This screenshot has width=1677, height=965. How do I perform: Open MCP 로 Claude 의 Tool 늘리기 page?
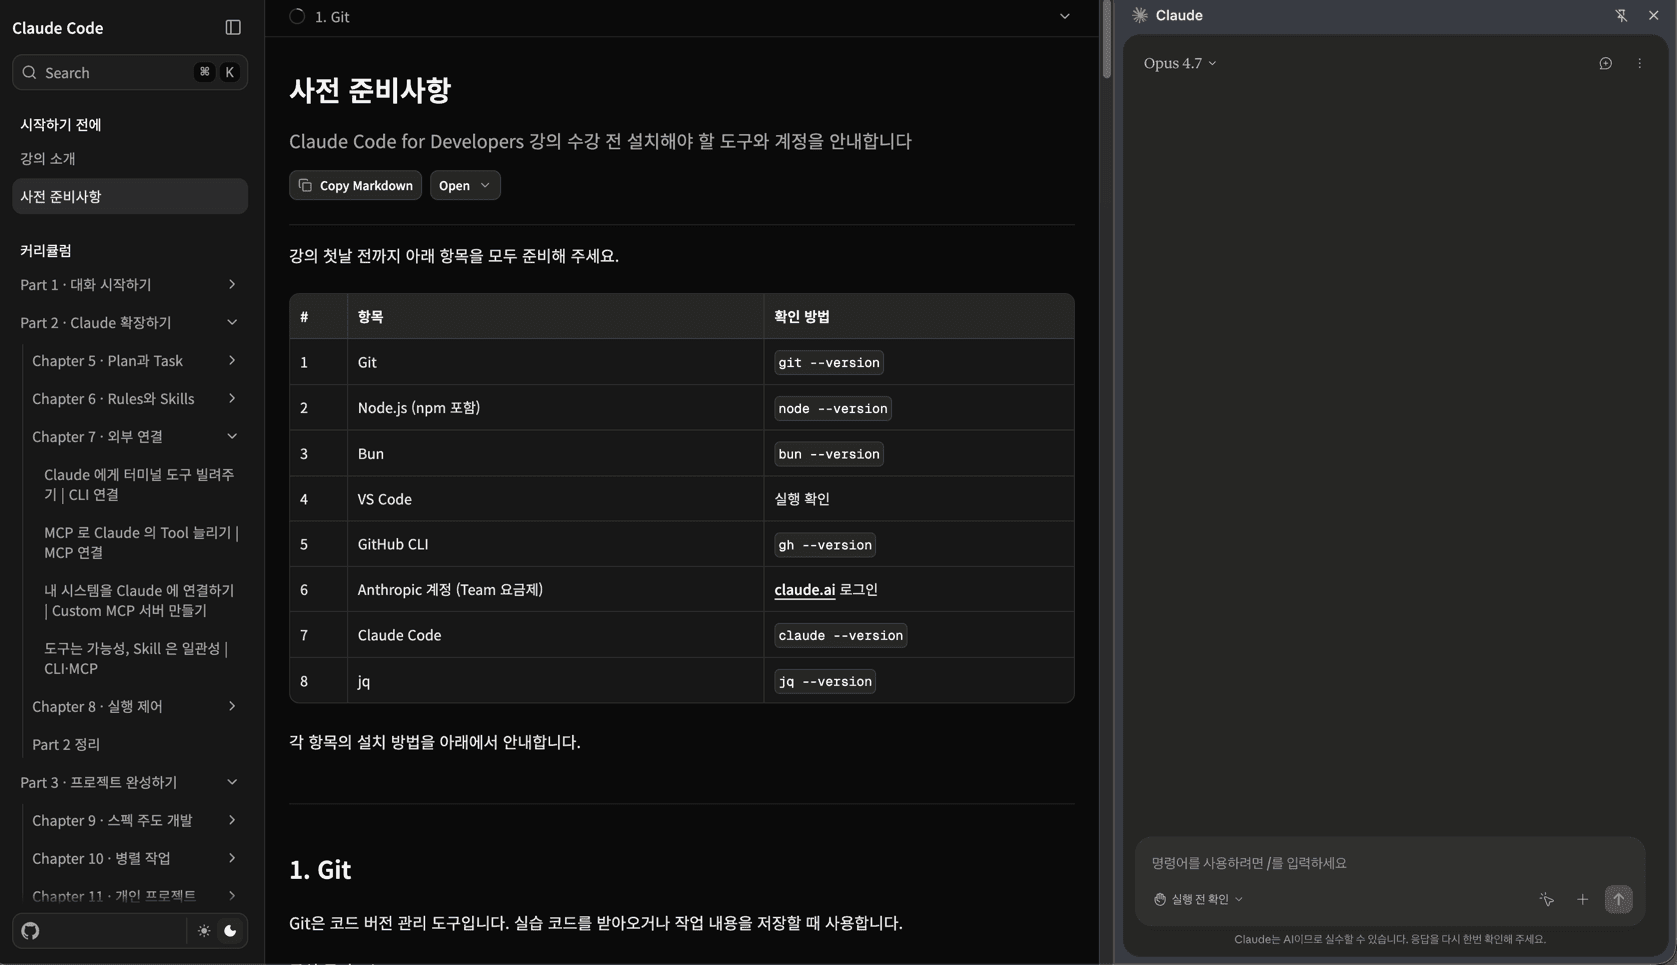tap(140, 542)
